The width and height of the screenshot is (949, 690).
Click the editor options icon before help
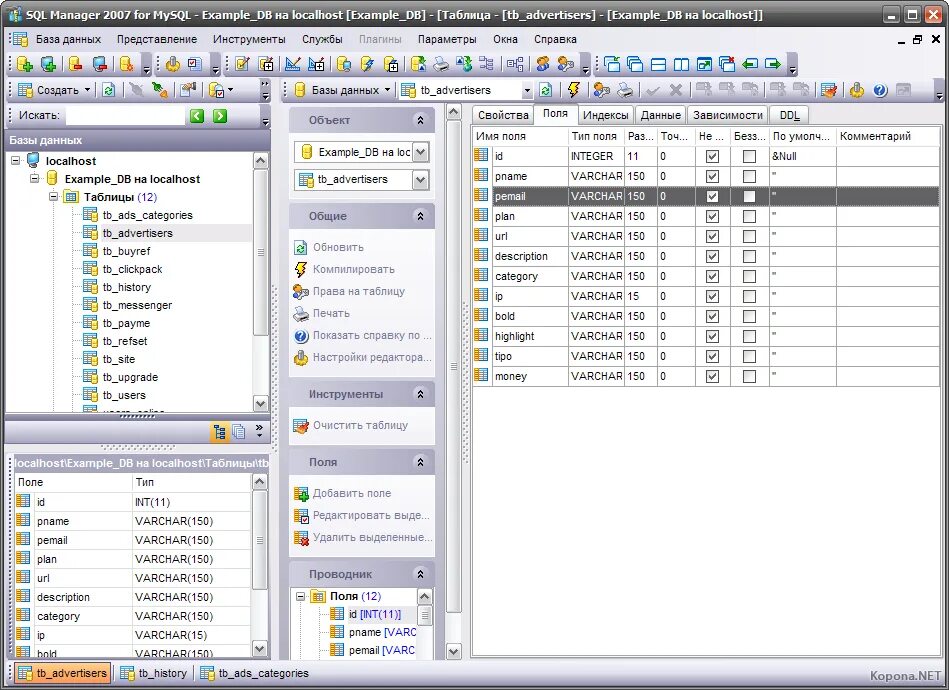(857, 90)
